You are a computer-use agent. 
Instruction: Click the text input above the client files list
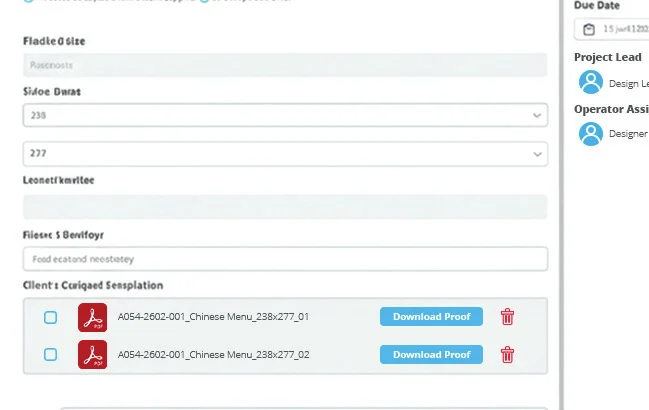click(x=285, y=259)
